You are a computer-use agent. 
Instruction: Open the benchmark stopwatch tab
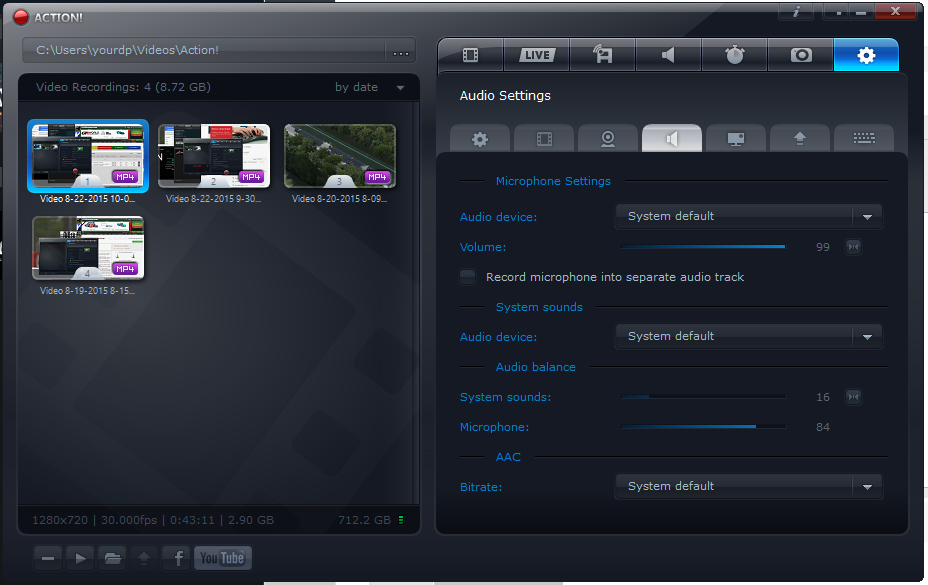tap(734, 55)
